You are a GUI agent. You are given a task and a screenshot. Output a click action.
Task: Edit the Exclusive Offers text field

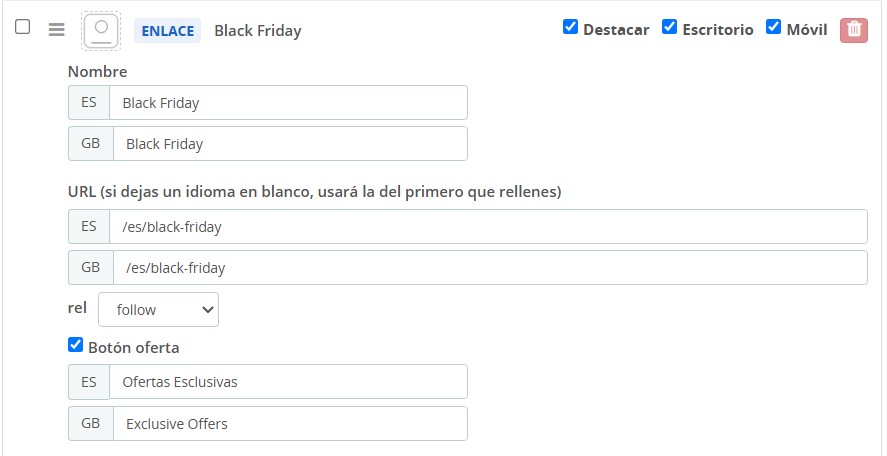click(290, 423)
